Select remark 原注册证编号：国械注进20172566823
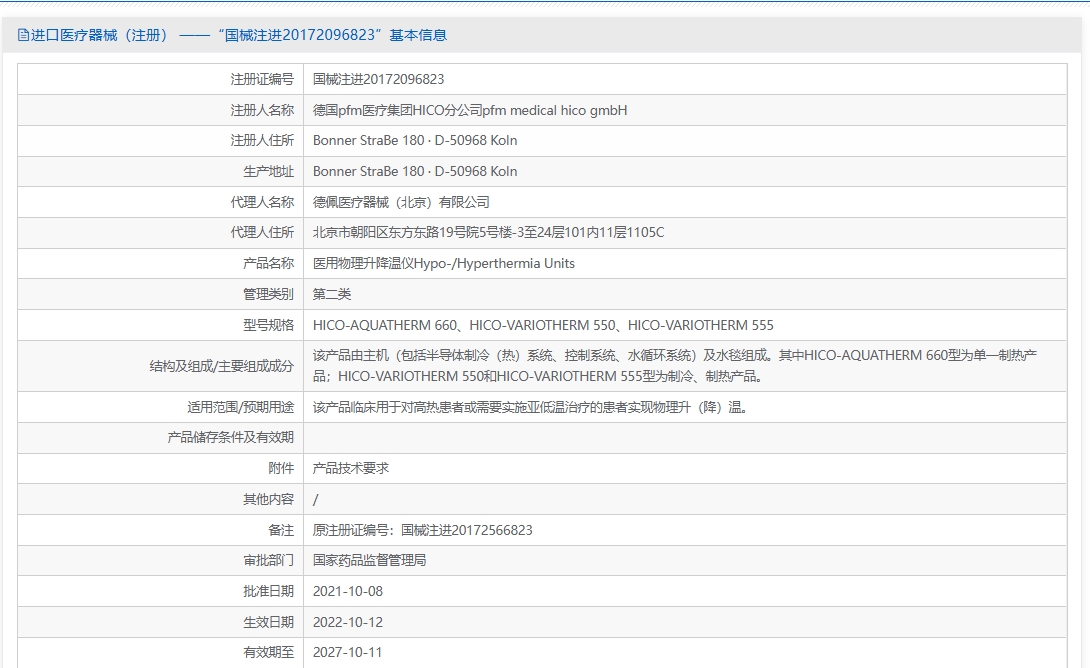The width and height of the screenshot is (1090, 668). click(x=423, y=530)
